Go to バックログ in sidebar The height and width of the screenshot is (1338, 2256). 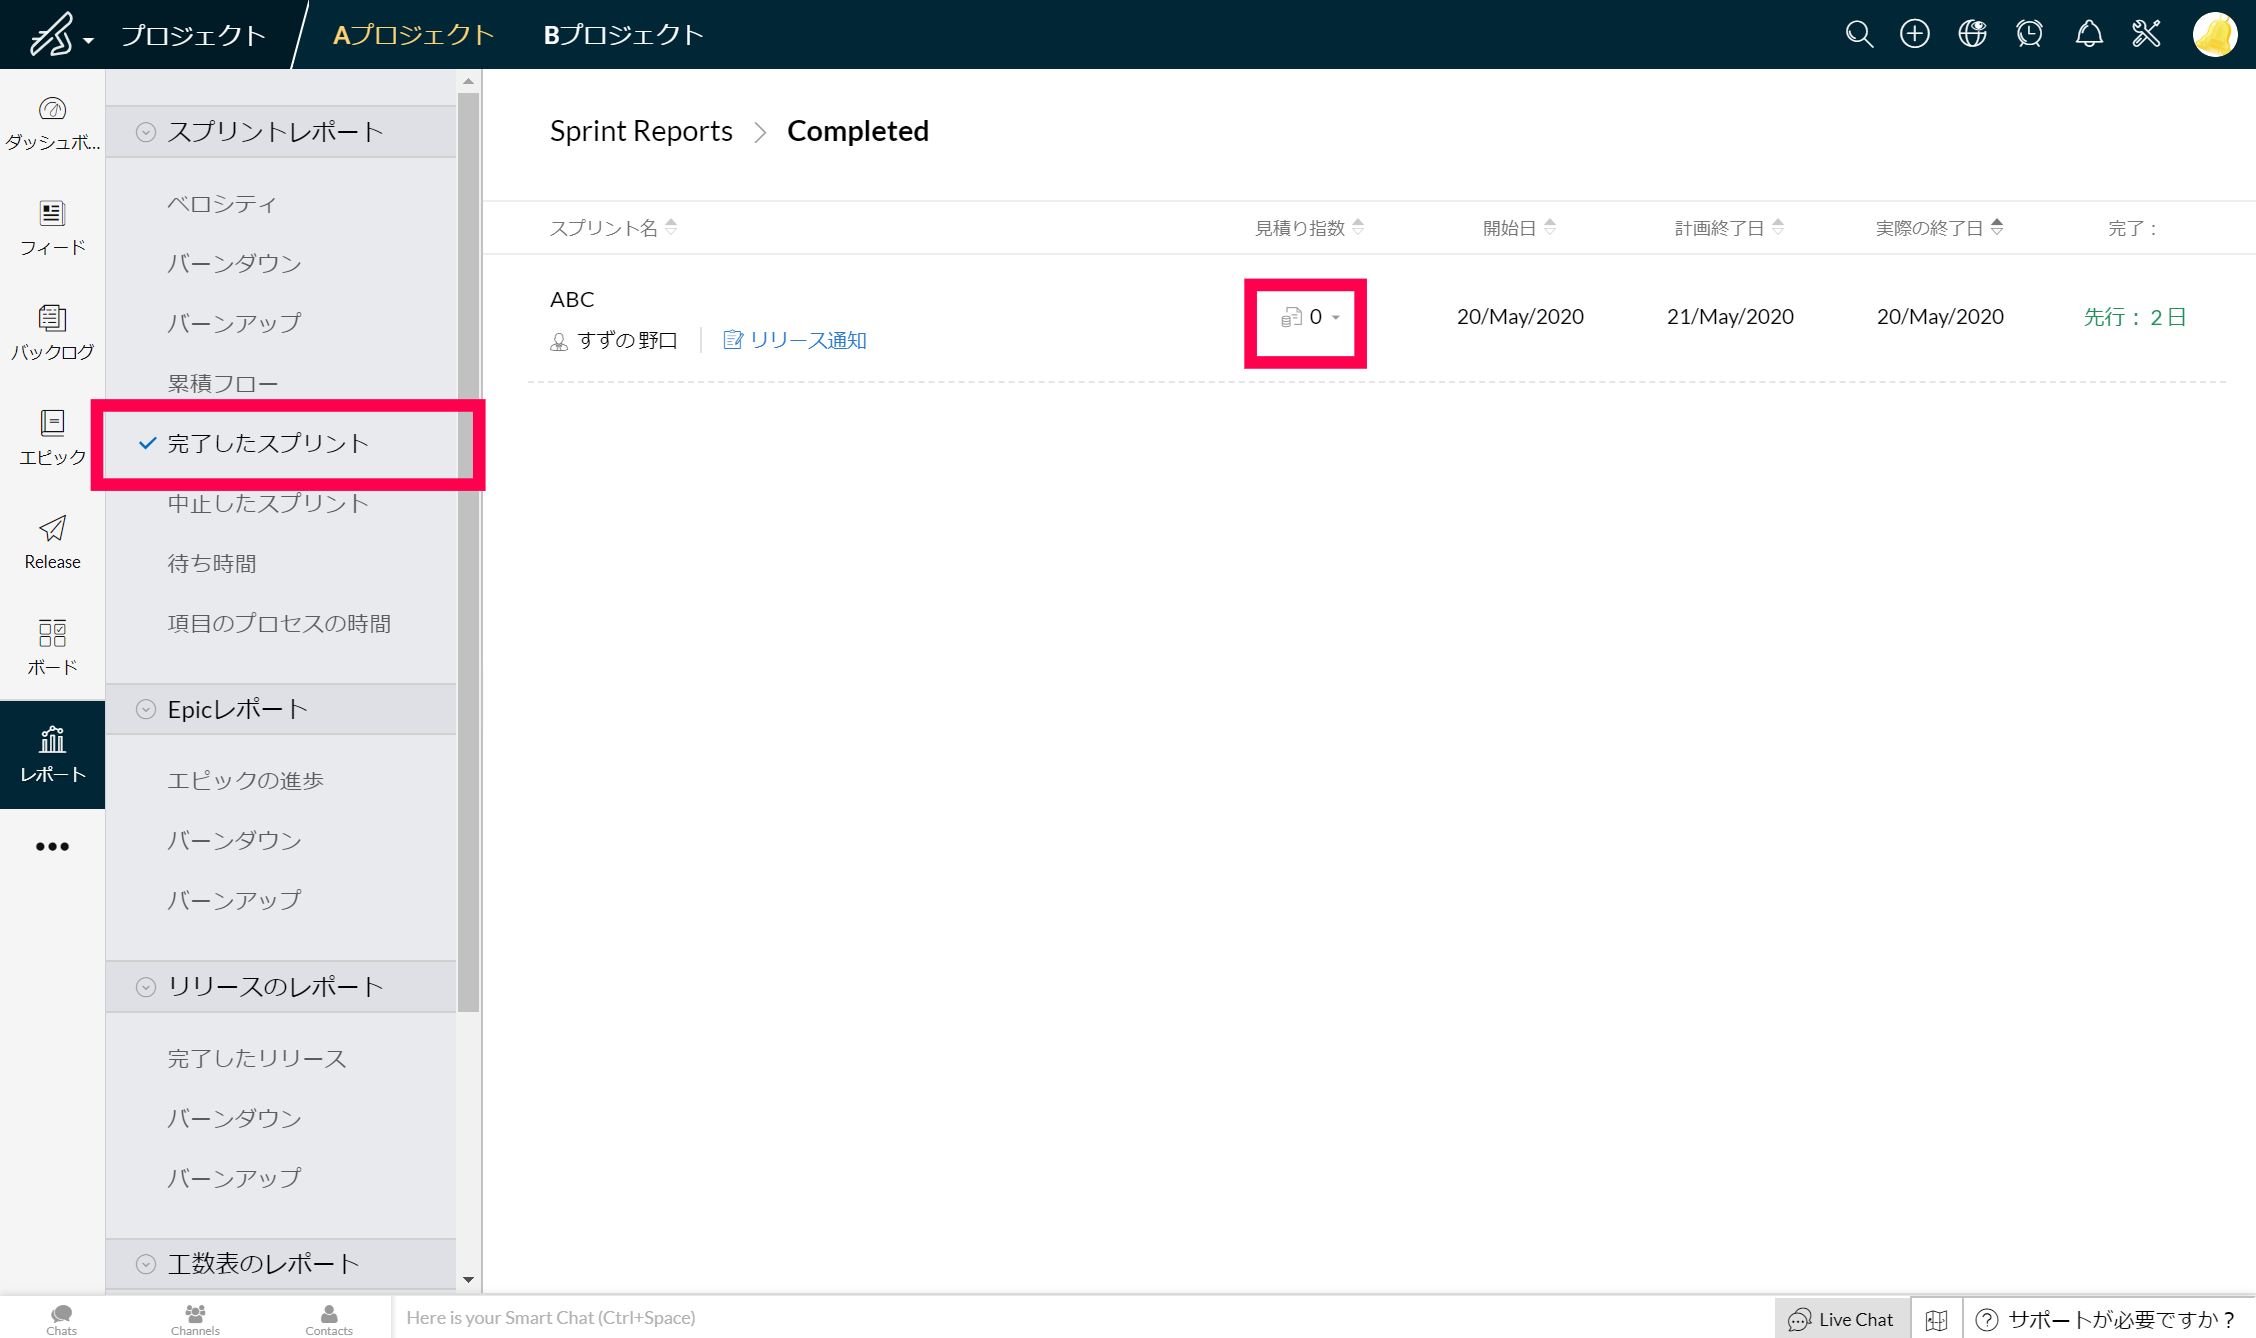(x=52, y=332)
